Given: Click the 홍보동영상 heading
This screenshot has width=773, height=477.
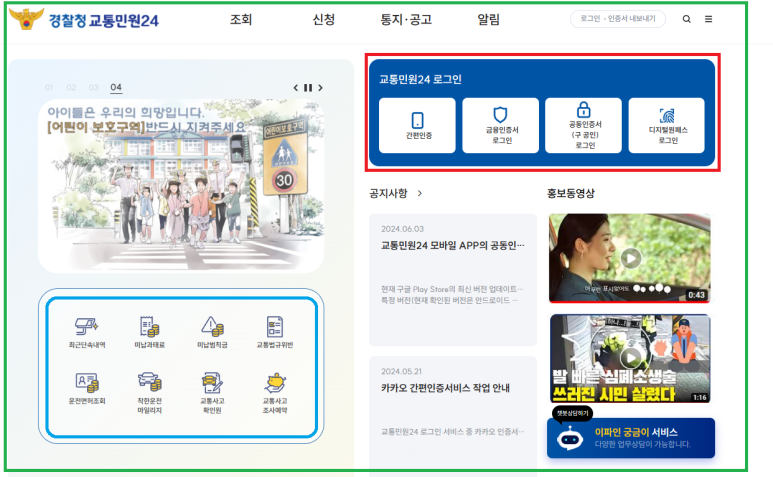Looking at the screenshot, I should 571,193.
